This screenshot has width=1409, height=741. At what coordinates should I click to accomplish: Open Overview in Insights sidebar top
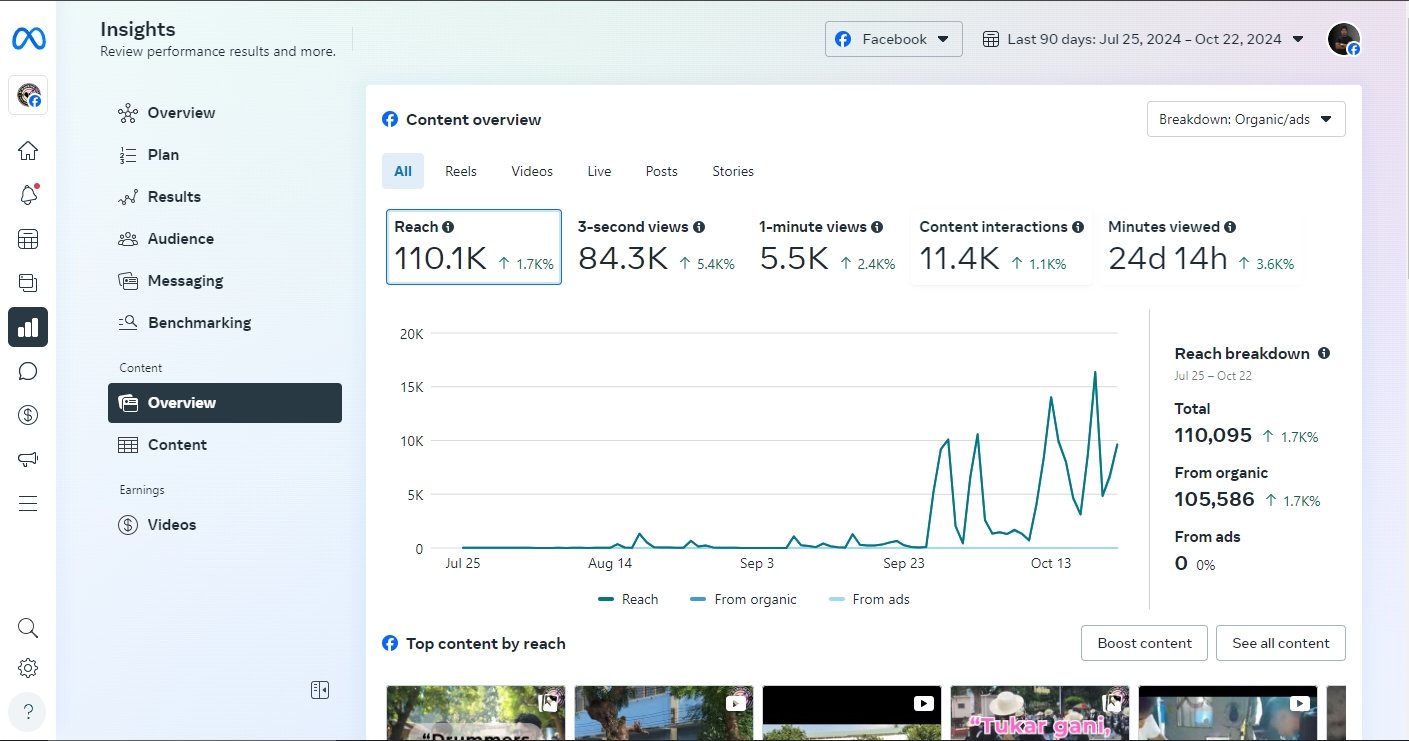(x=225, y=113)
